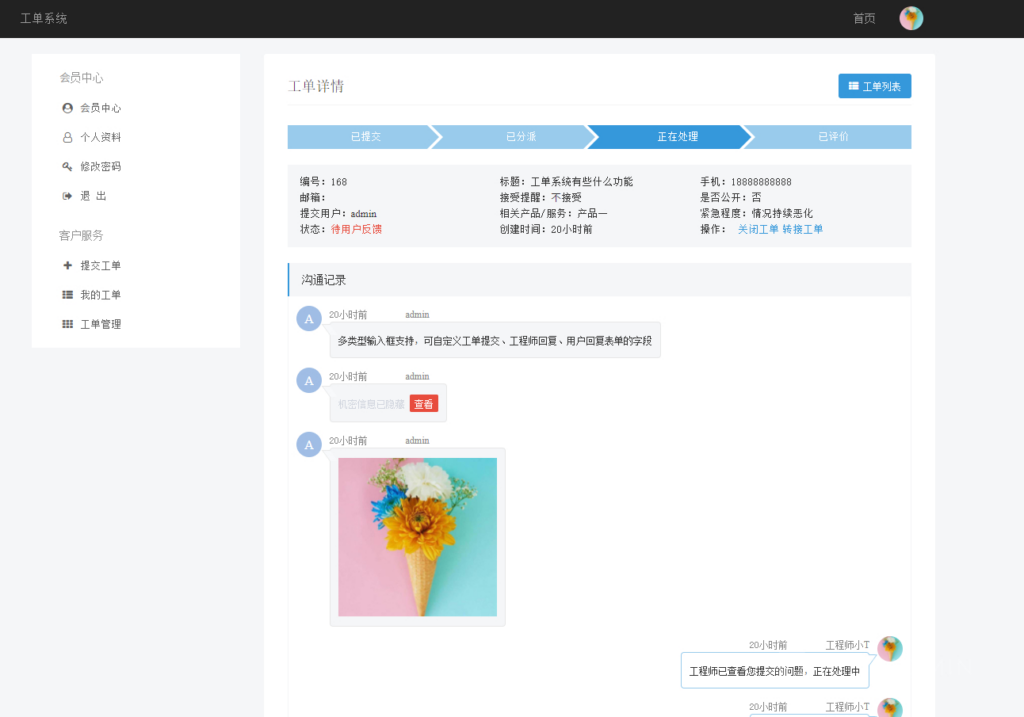Screen dimensions: 1024x717
Task: Open the user avatar menu at top right
Action: (910, 18)
